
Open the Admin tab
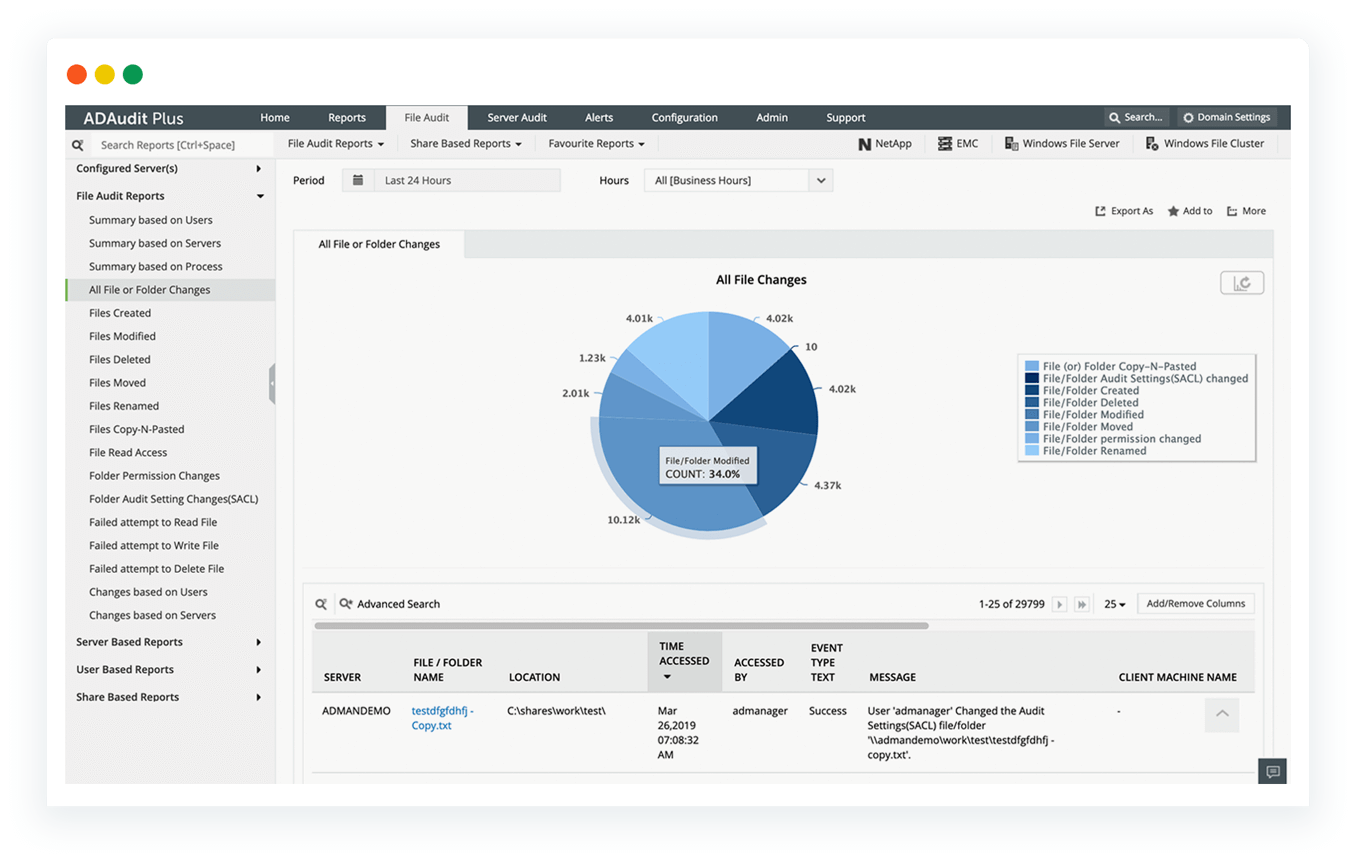click(x=772, y=118)
